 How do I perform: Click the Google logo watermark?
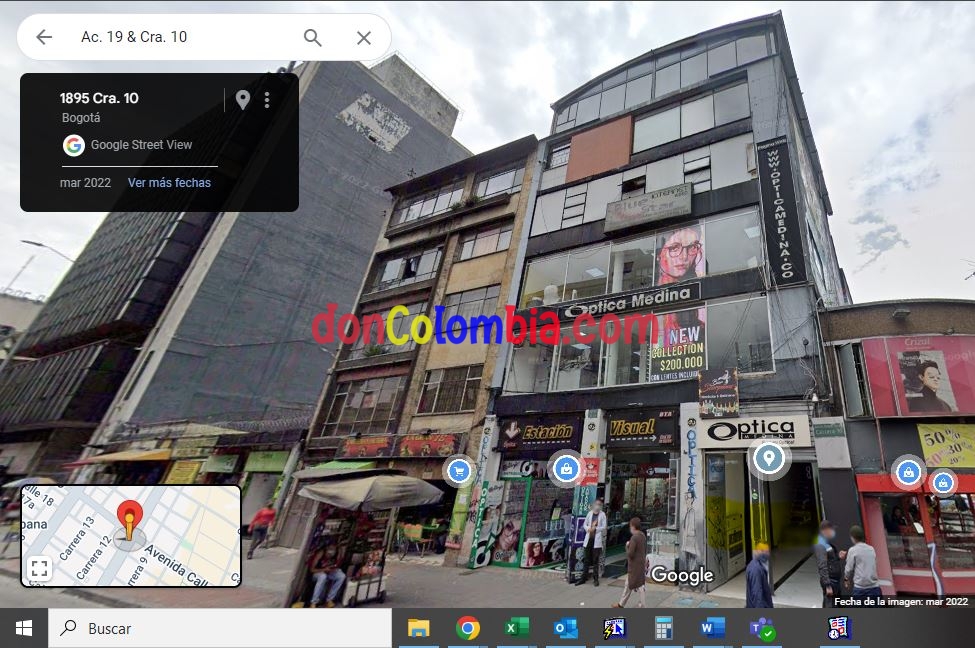pyautogui.click(x=682, y=575)
